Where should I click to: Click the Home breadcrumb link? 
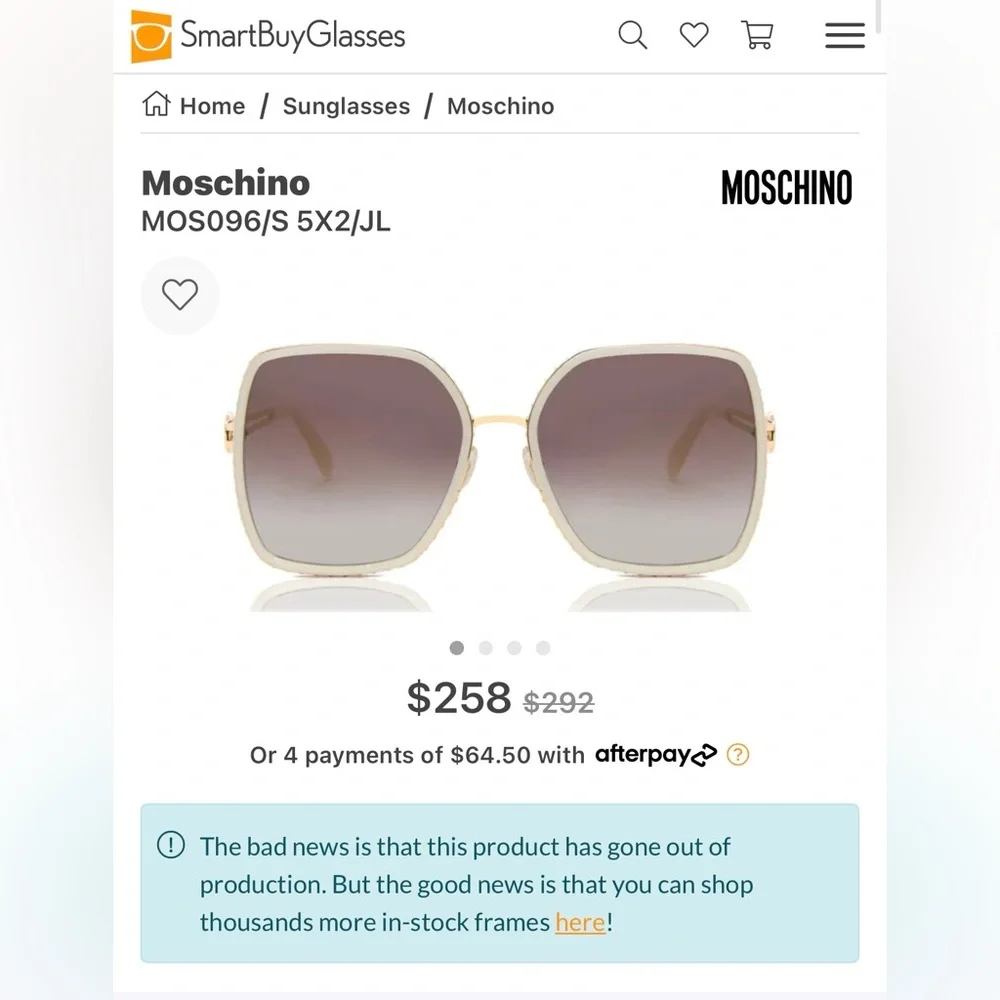tap(210, 105)
